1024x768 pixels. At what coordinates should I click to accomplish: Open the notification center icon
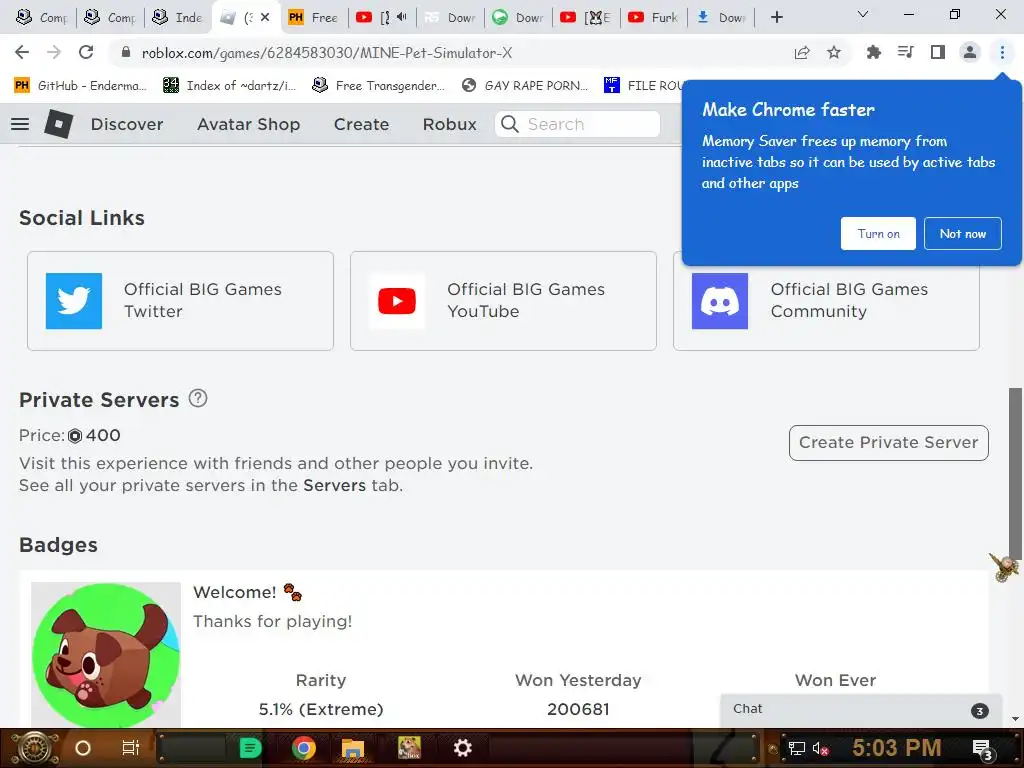(x=982, y=749)
